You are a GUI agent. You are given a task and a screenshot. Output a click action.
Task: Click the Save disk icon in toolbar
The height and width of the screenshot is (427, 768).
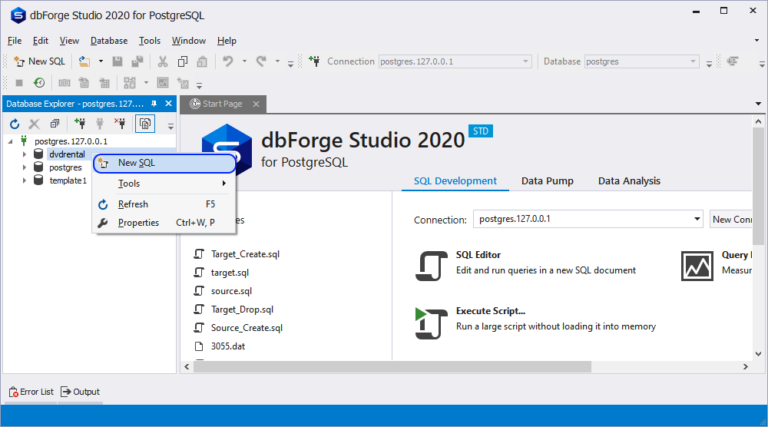(117, 61)
